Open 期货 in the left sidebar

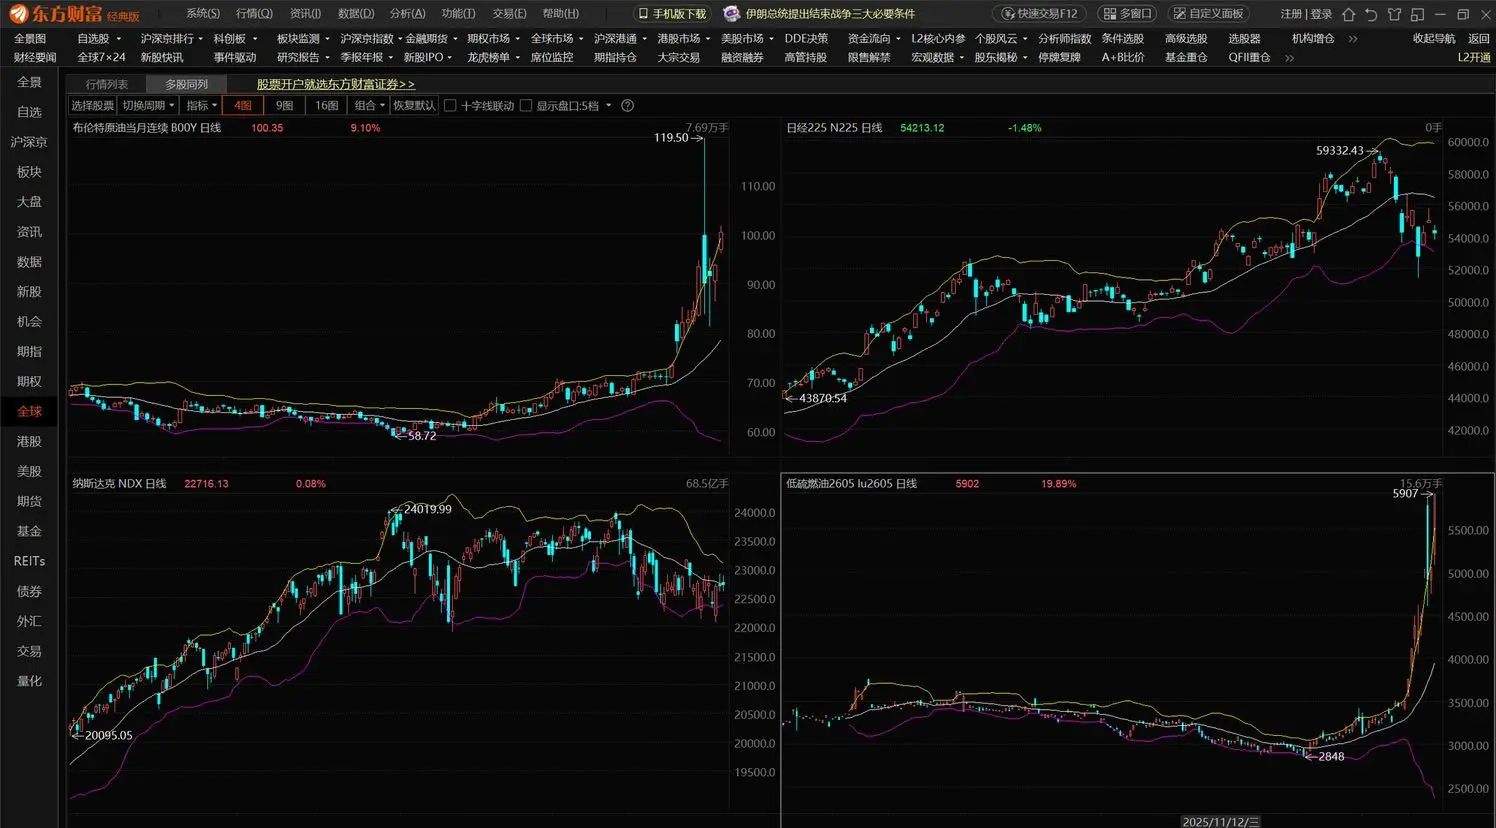(29, 501)
